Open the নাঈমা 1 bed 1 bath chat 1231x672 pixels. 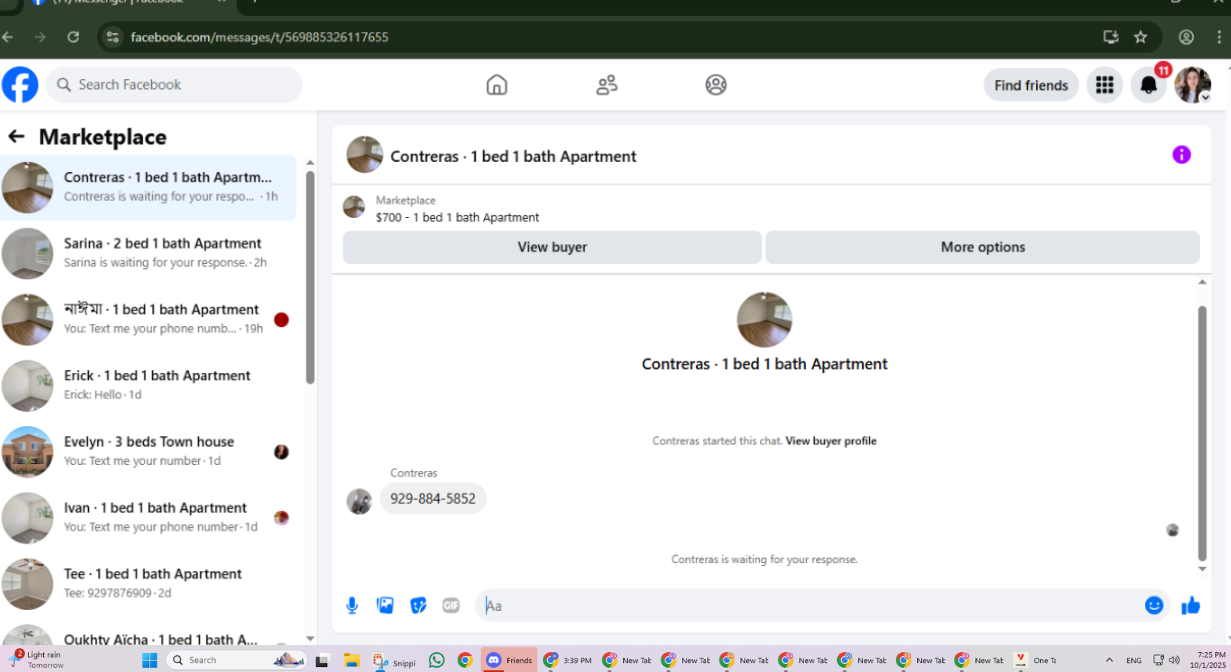click(x=148, y=319)
